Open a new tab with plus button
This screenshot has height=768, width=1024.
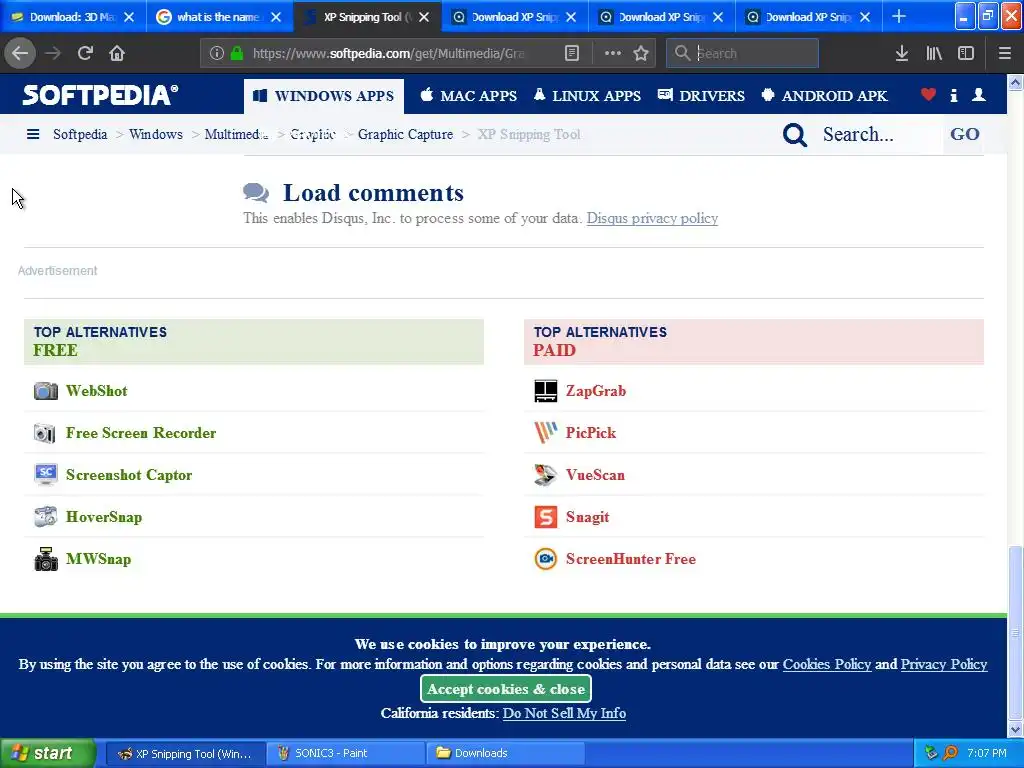(899, 16)
